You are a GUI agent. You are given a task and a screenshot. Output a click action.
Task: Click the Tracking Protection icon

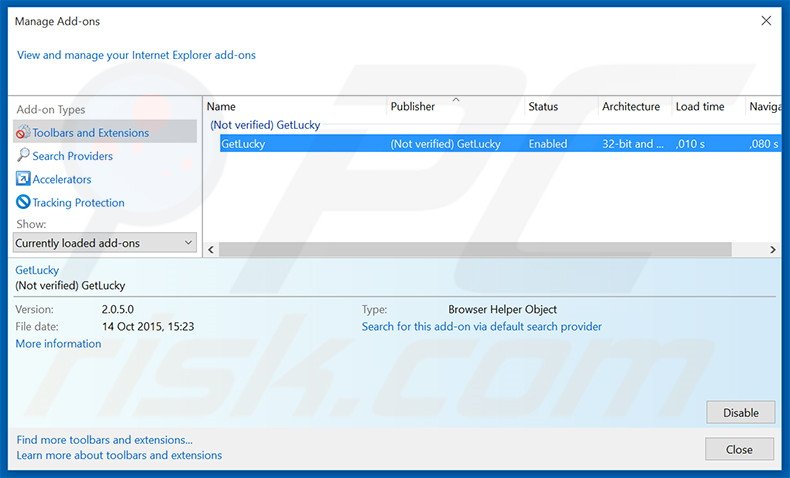[23, 202]
